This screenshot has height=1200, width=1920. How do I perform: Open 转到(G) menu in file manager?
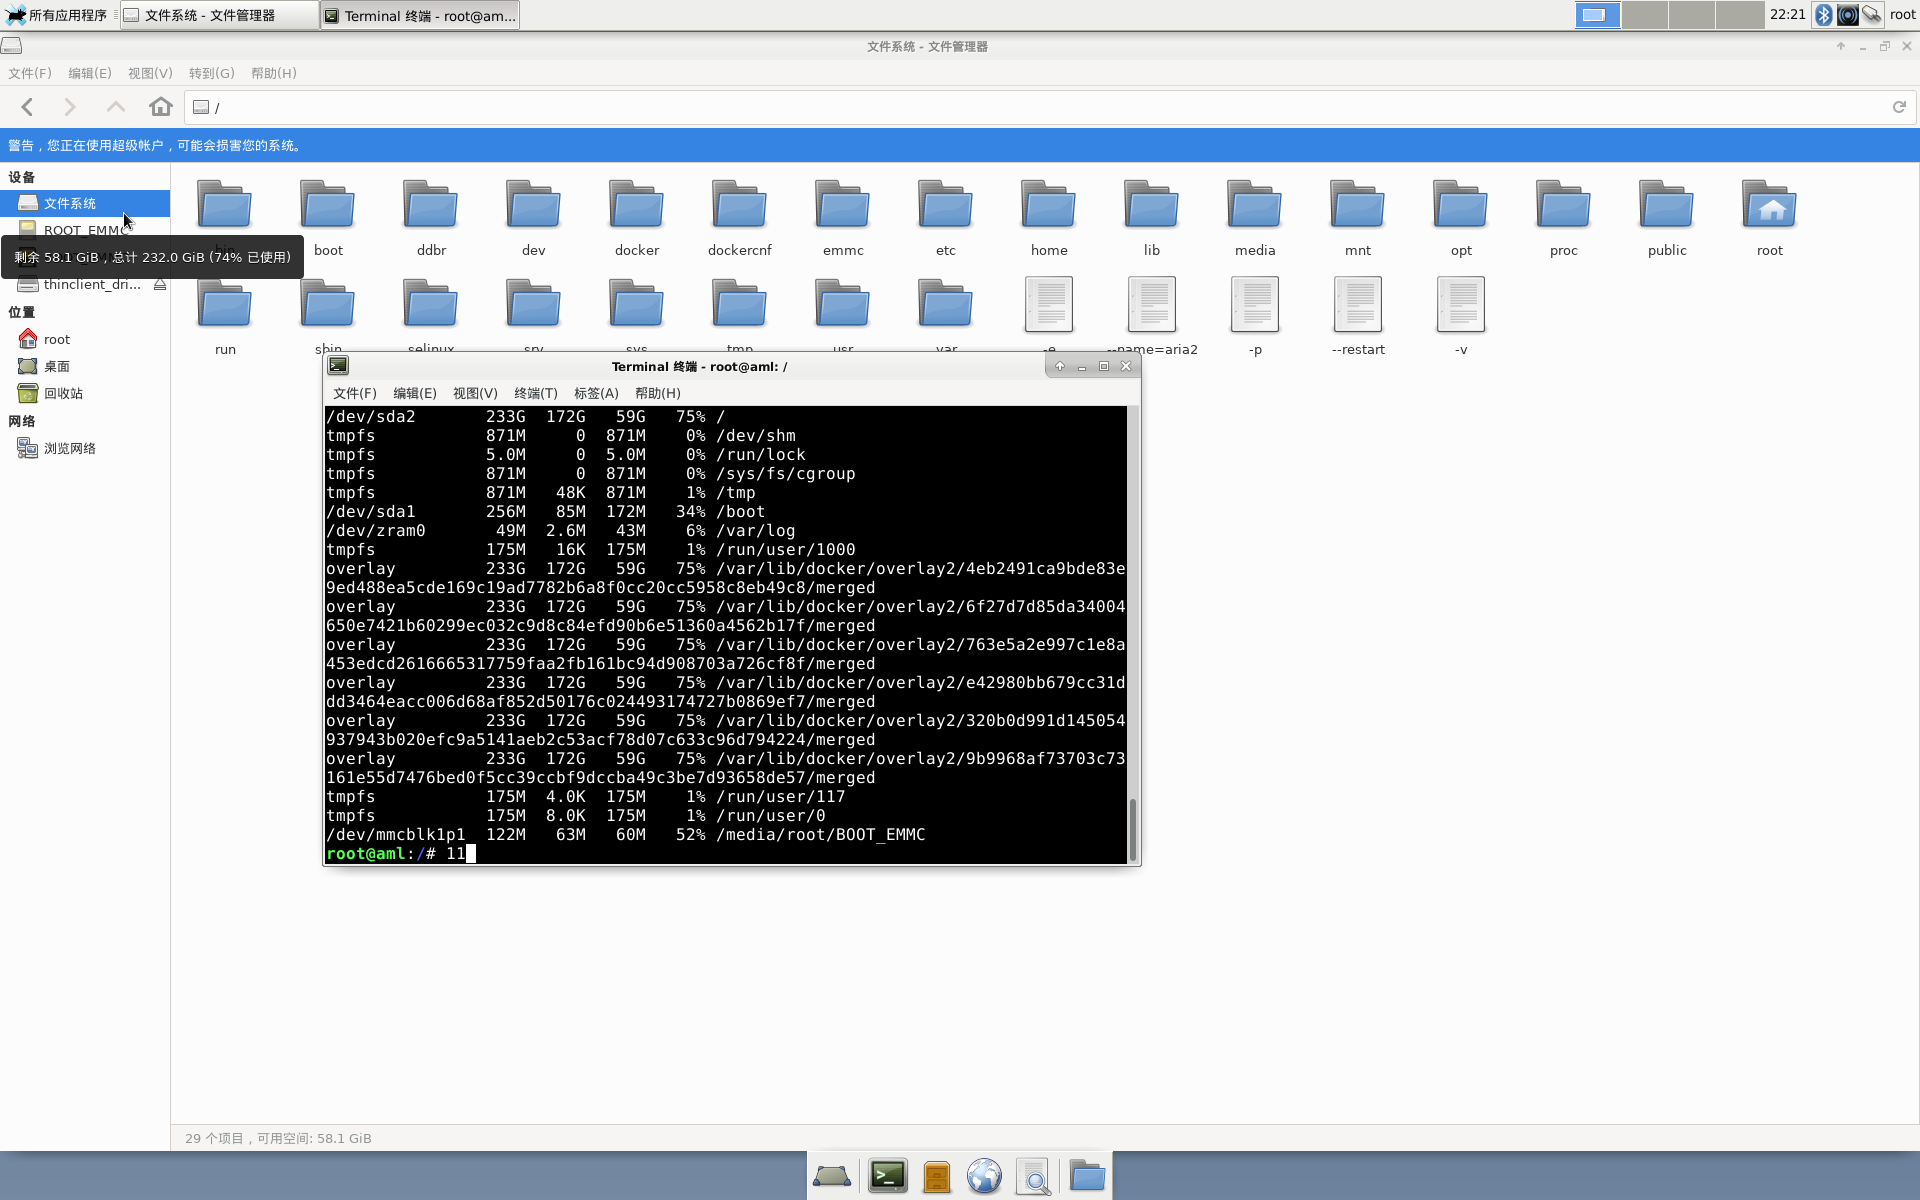tap(212, 73)
